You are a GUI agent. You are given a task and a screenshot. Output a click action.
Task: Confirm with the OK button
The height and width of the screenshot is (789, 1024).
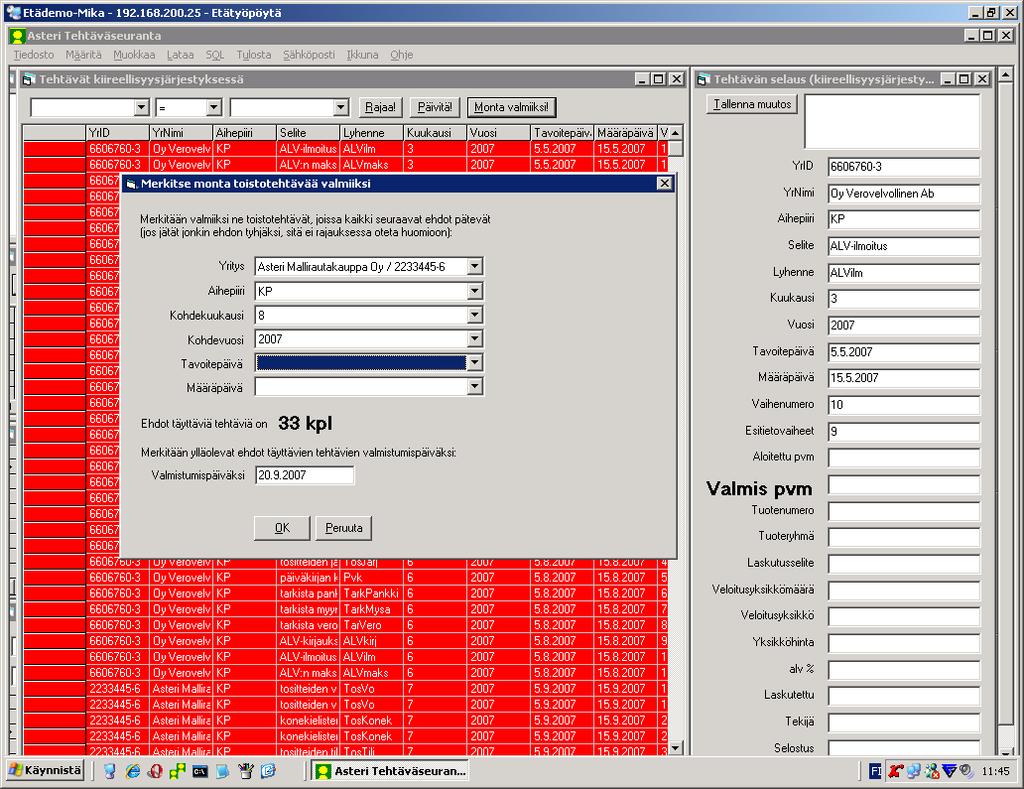coord(281,528)
